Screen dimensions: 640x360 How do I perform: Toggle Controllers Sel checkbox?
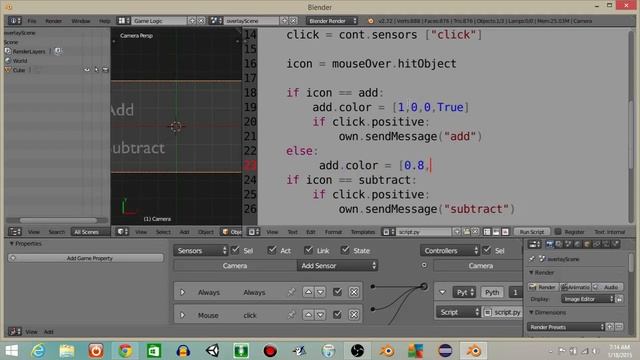pyautogui.click(x=487, y=250)
